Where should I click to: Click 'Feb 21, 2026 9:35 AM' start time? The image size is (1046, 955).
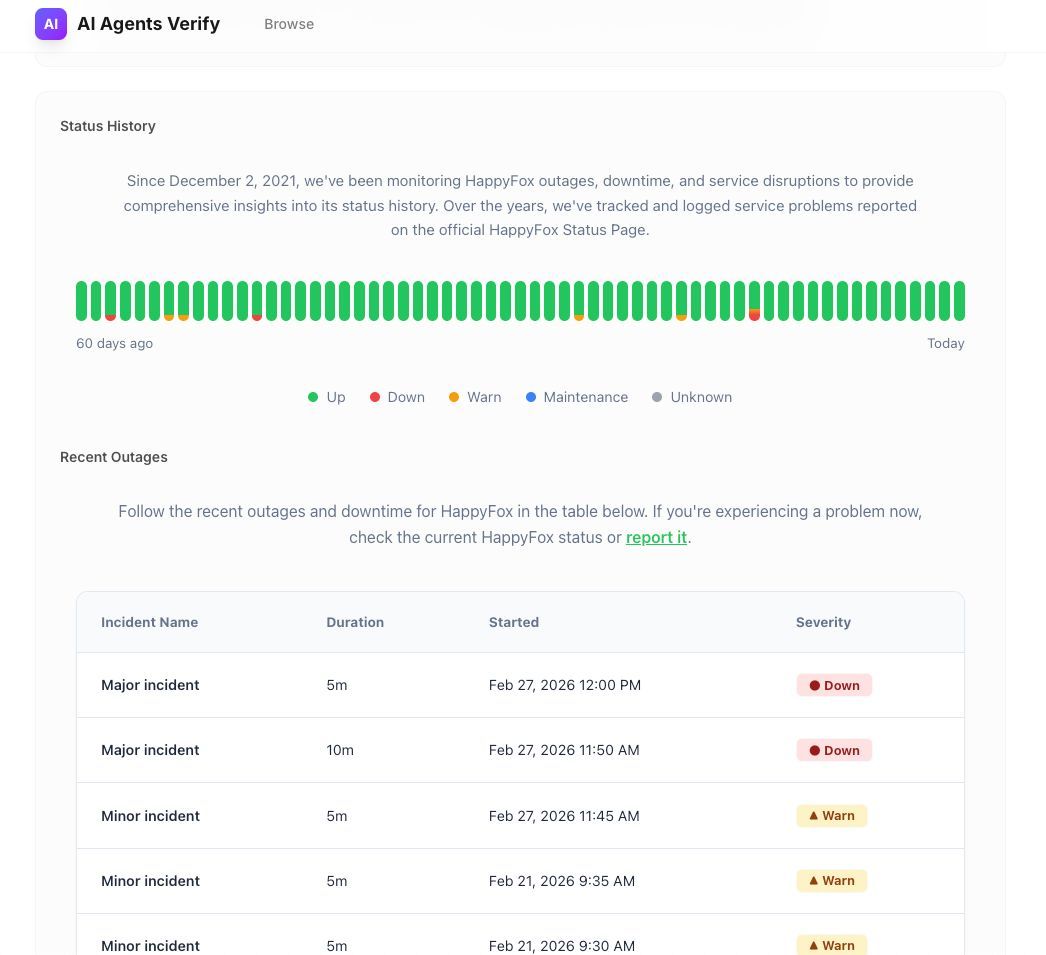(562, 881)
